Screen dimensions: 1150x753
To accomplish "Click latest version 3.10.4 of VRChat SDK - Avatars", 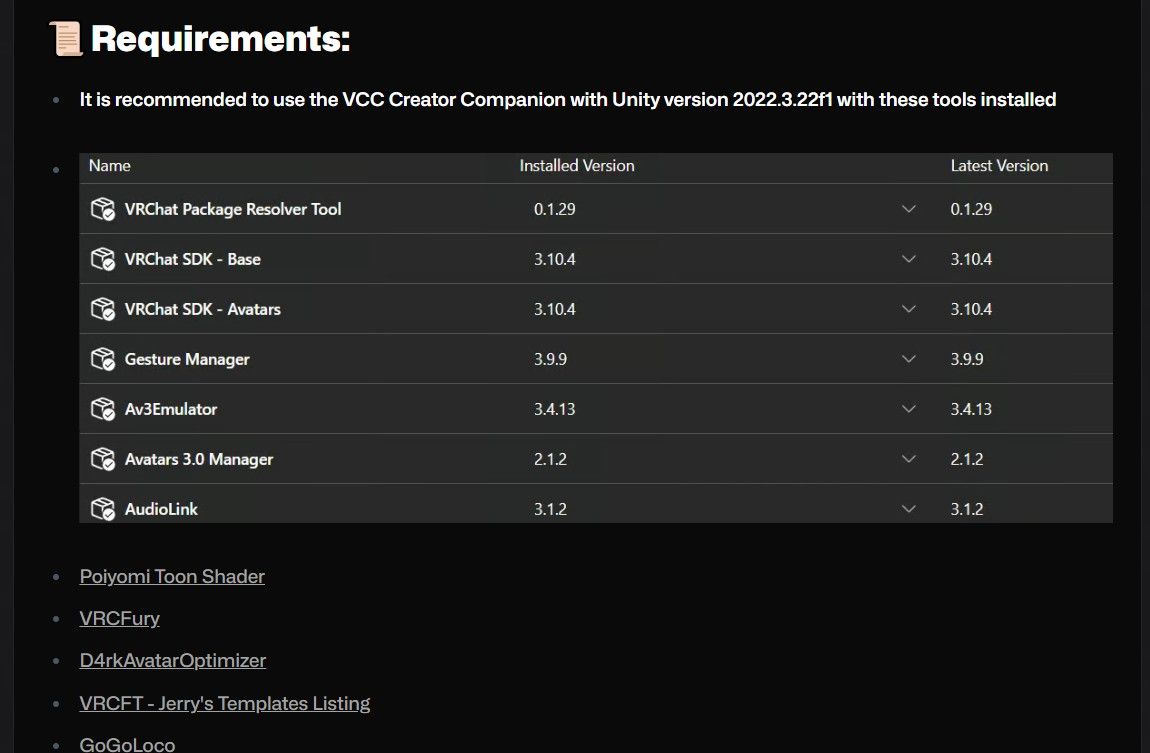I will coord(971,309).
